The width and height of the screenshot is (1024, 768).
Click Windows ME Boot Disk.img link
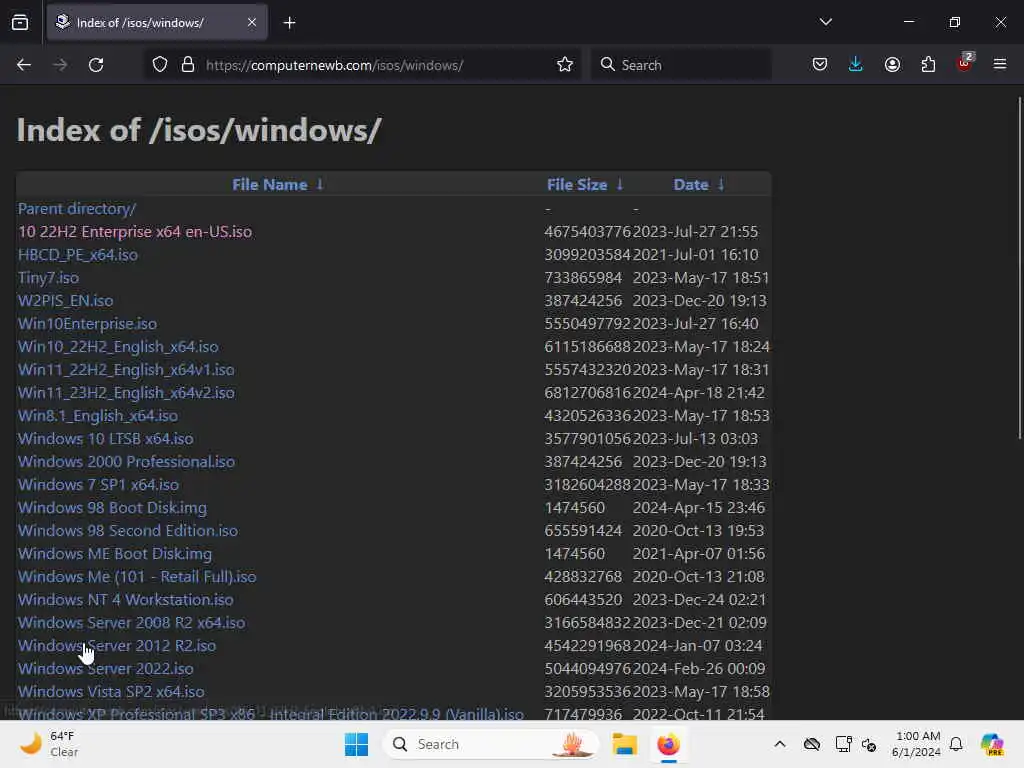[115, 554]
